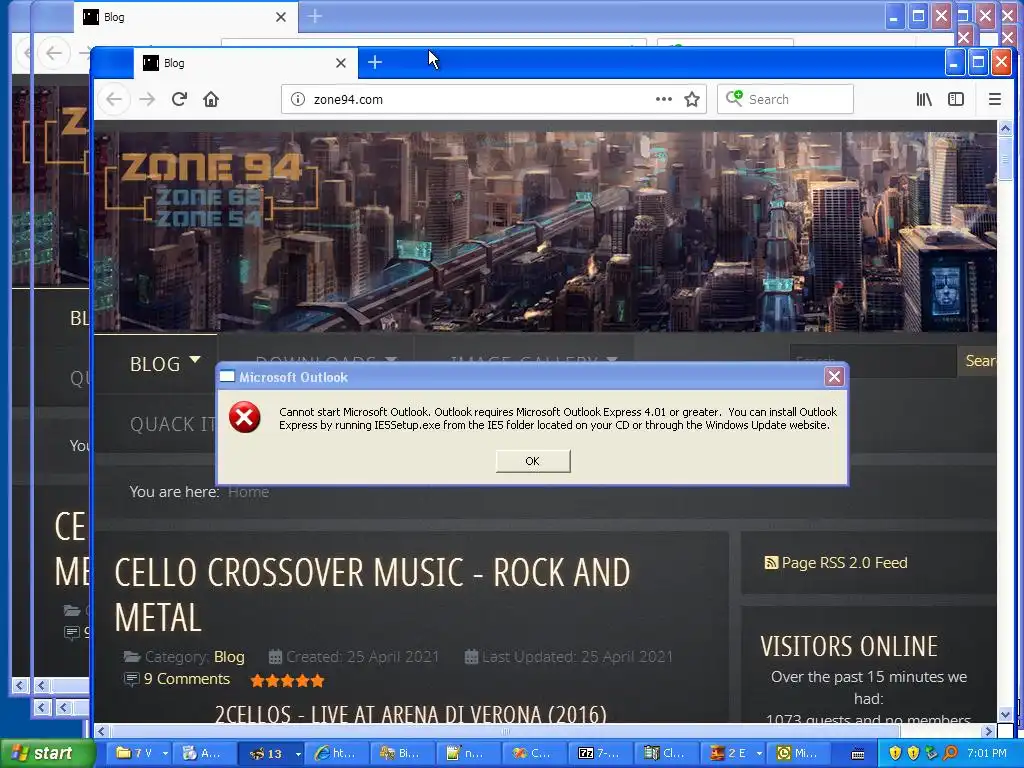Expand the '13' taskbar group dropdown arrow
1024x768 pixels.
298,754
